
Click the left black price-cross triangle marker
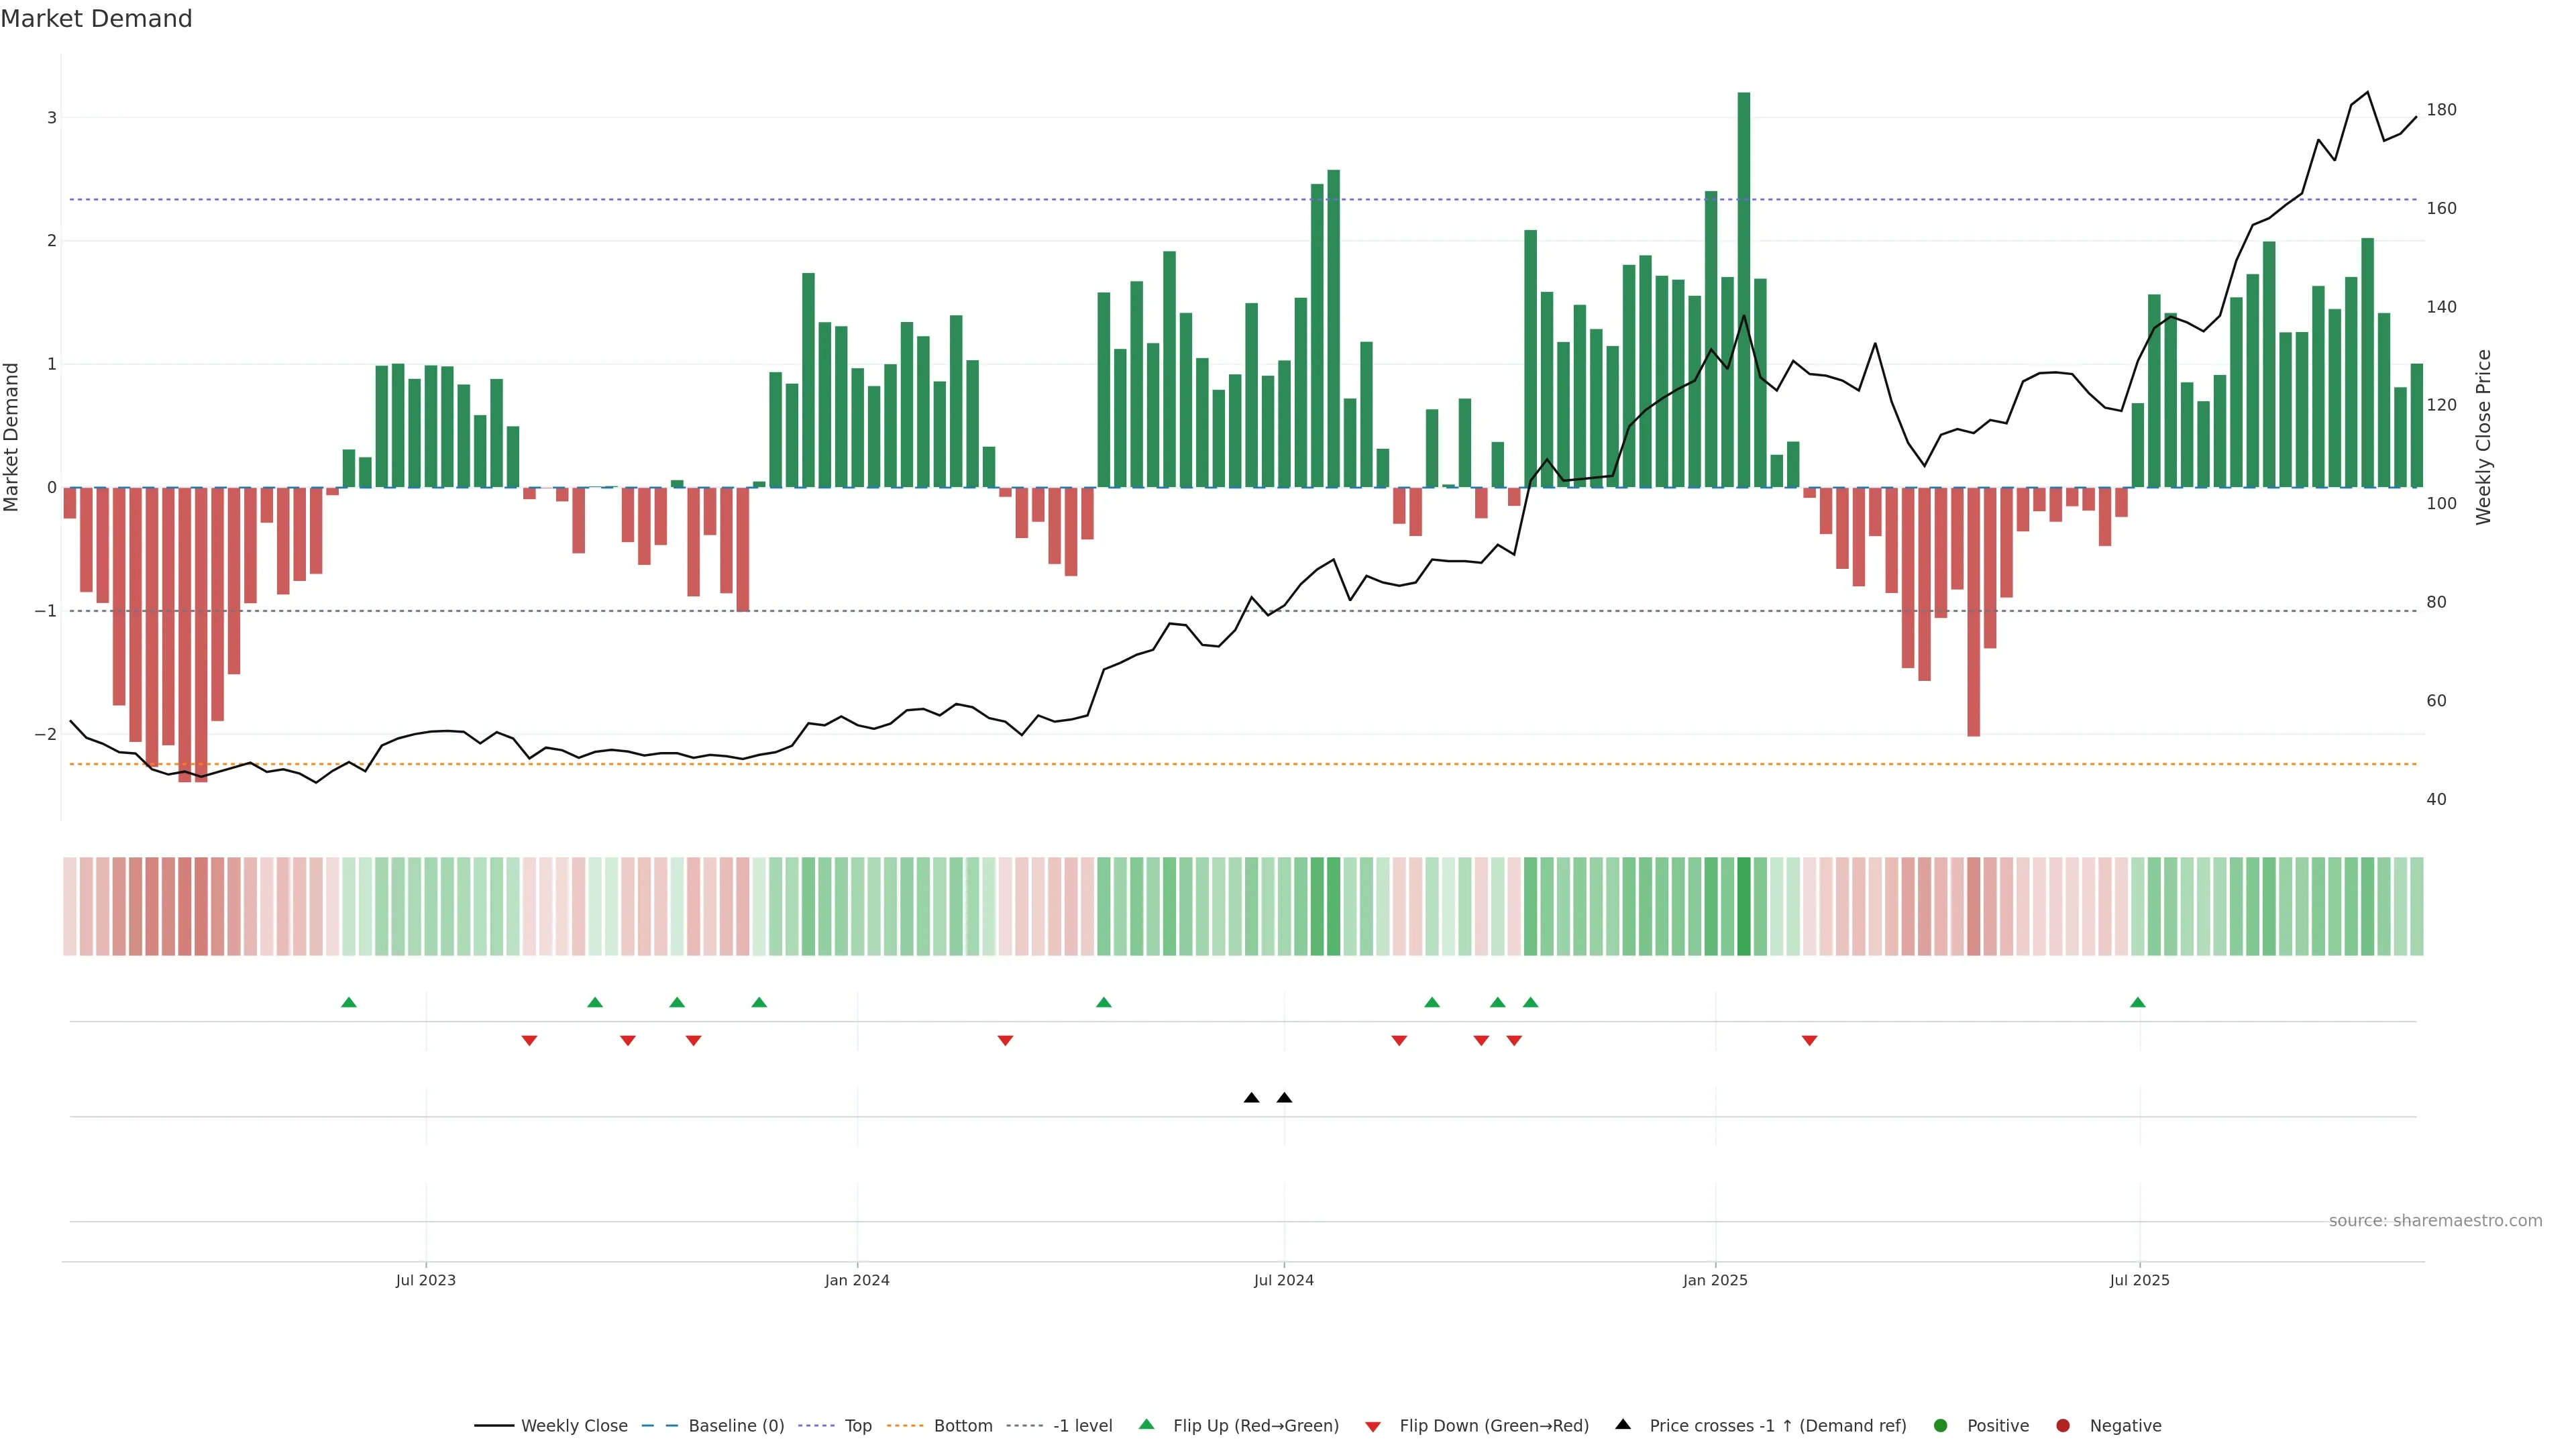click(x=1251, y=1098)
